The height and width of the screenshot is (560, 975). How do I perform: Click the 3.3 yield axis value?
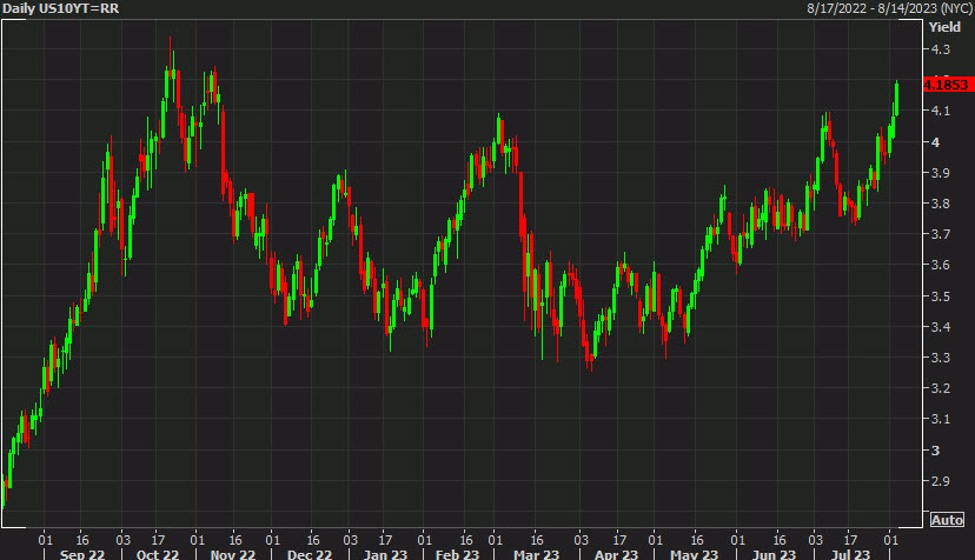click(940, 358)
